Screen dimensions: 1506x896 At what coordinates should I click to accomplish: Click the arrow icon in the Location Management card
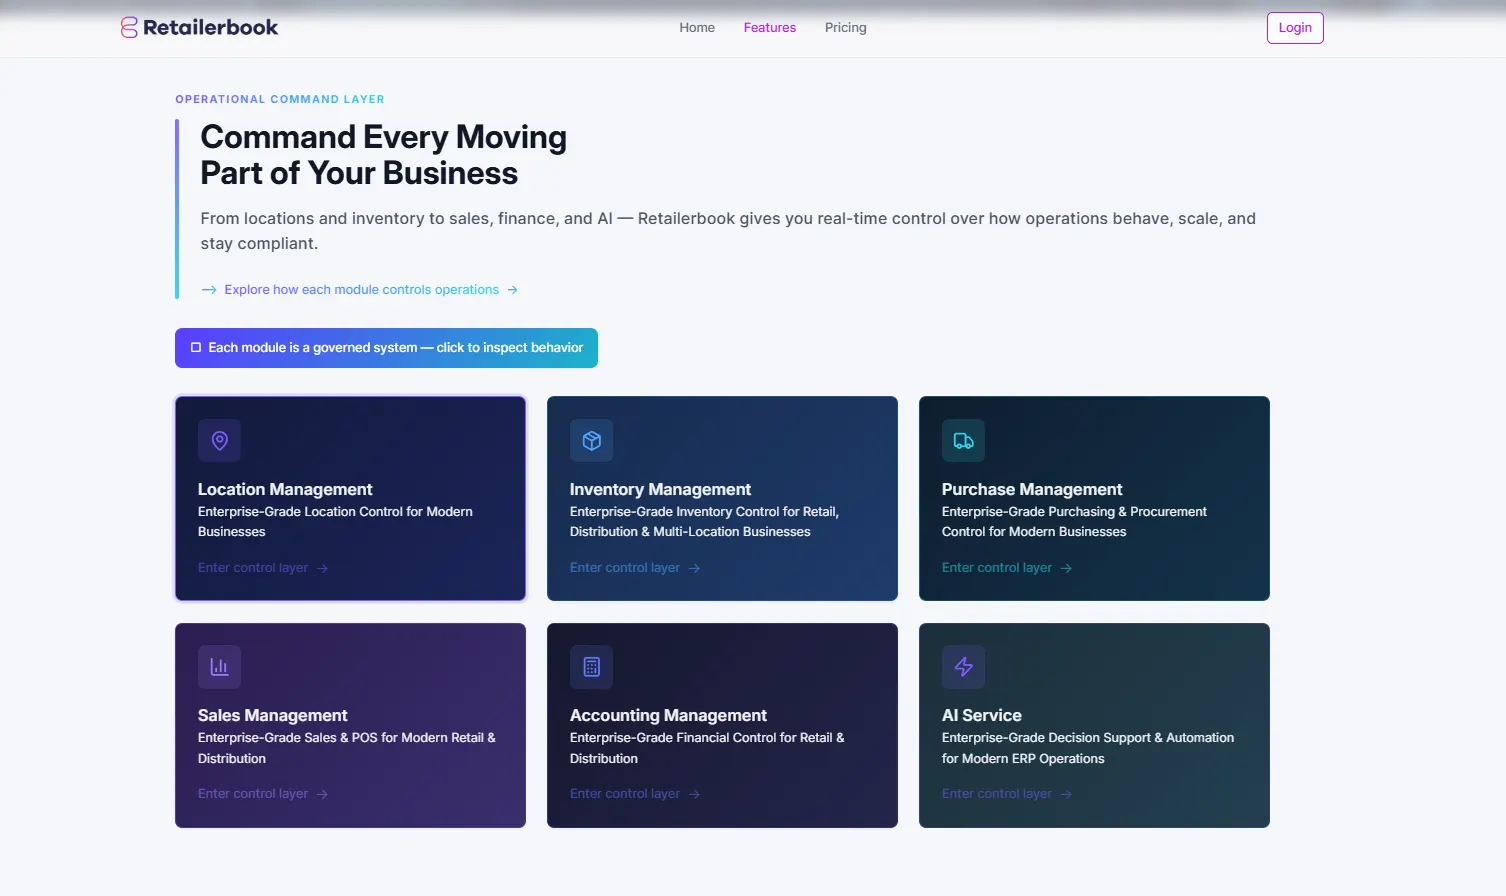click(322, 568)
